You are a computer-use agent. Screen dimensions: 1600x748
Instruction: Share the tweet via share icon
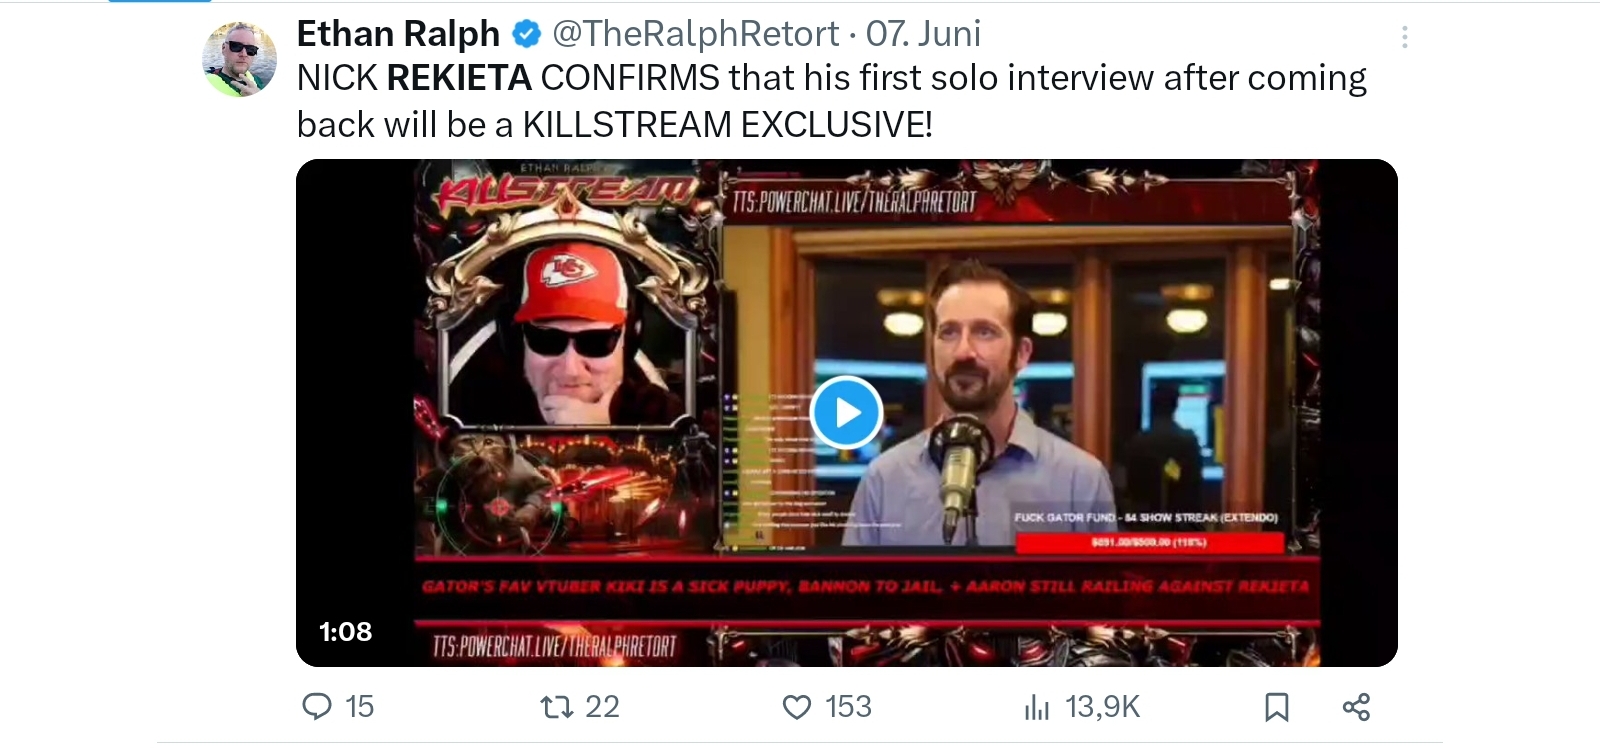(x=1356, y=707)
